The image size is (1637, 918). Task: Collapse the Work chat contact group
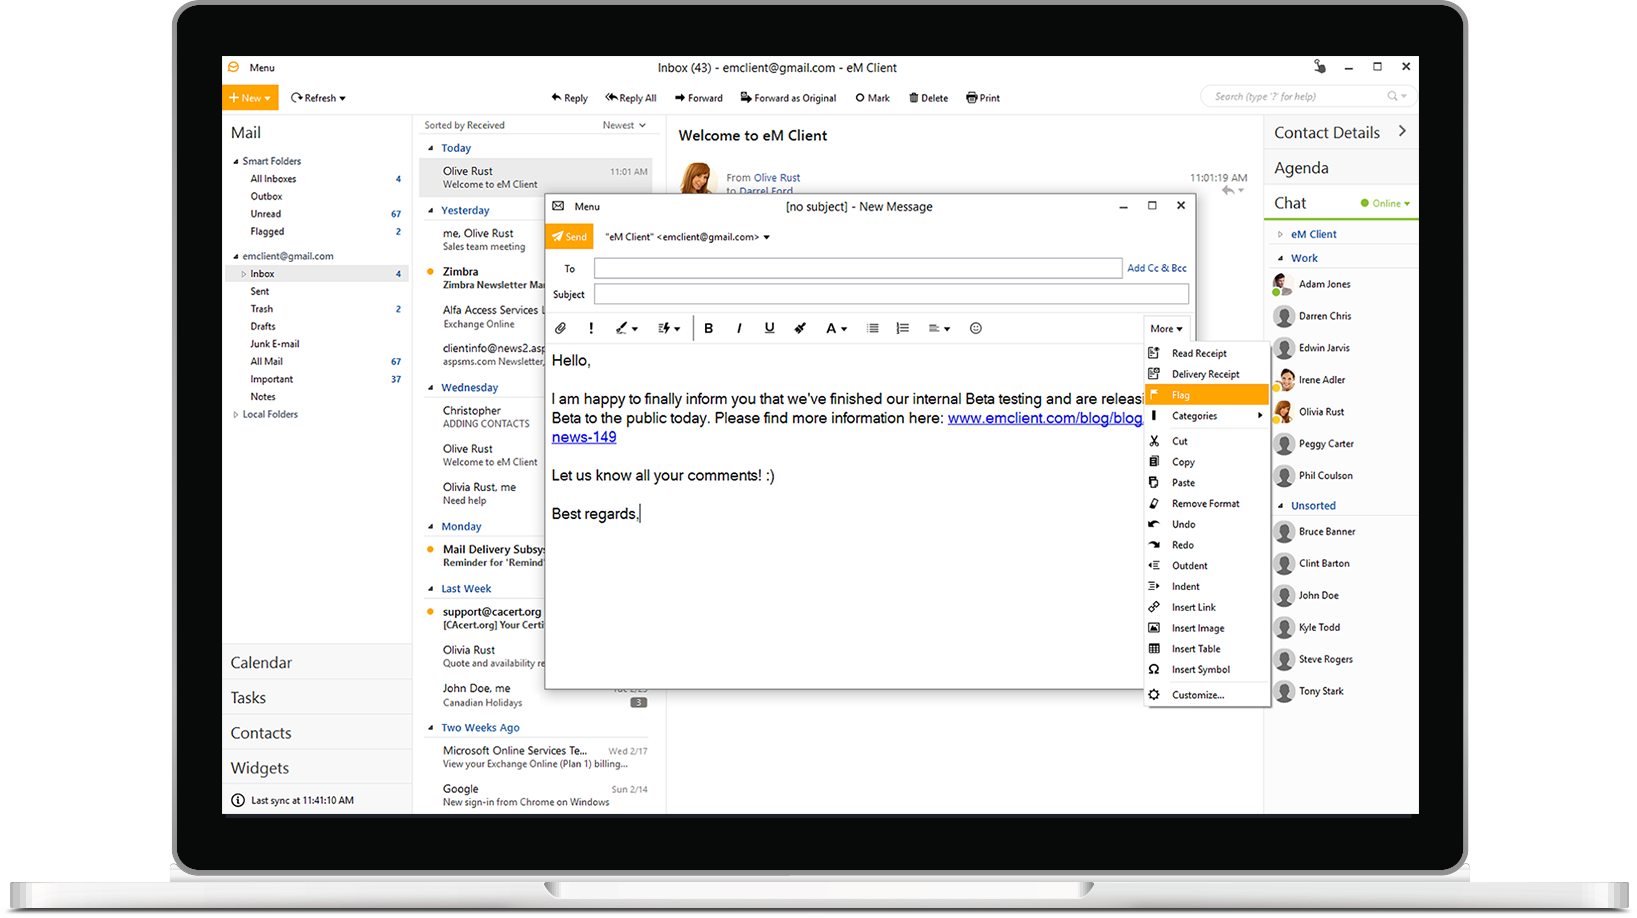(x=1281, y=258)
